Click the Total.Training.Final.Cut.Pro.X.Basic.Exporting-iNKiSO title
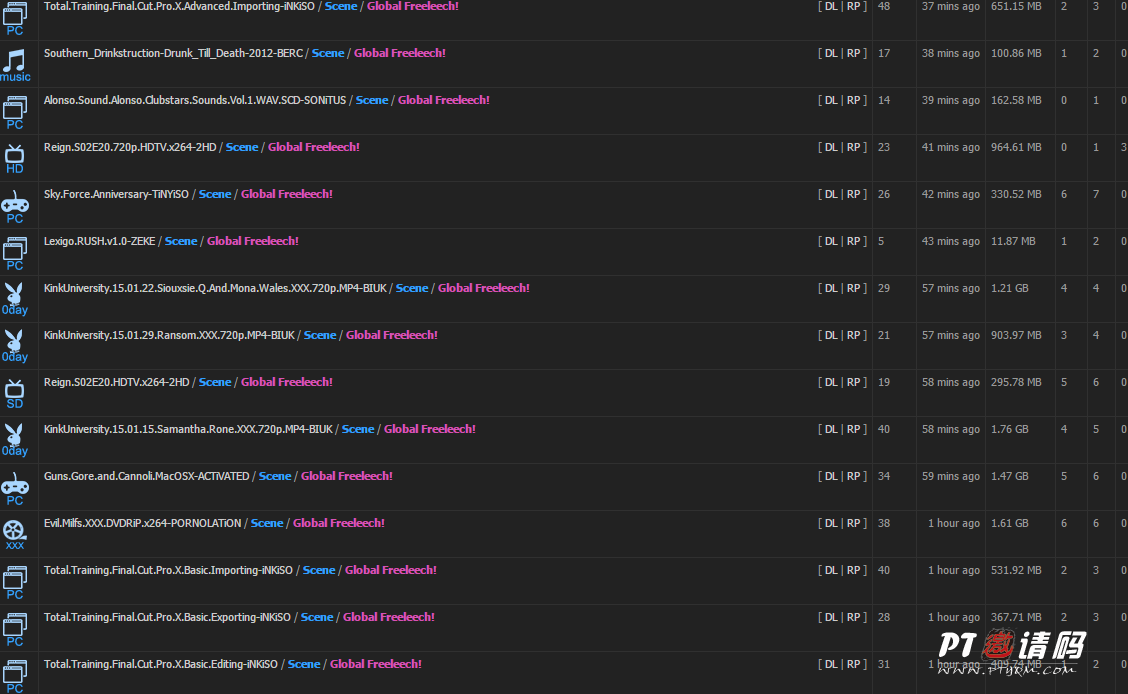The image size is (1128, 694). pos(168,617)
